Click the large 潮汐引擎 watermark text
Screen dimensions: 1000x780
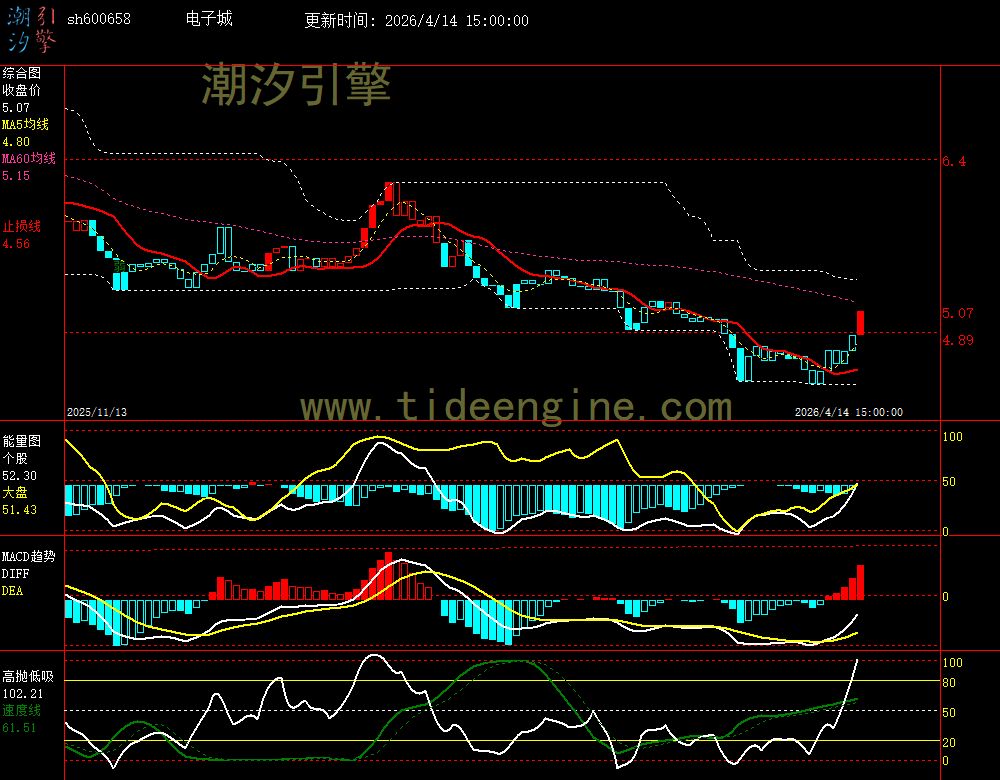coord(296,85)
